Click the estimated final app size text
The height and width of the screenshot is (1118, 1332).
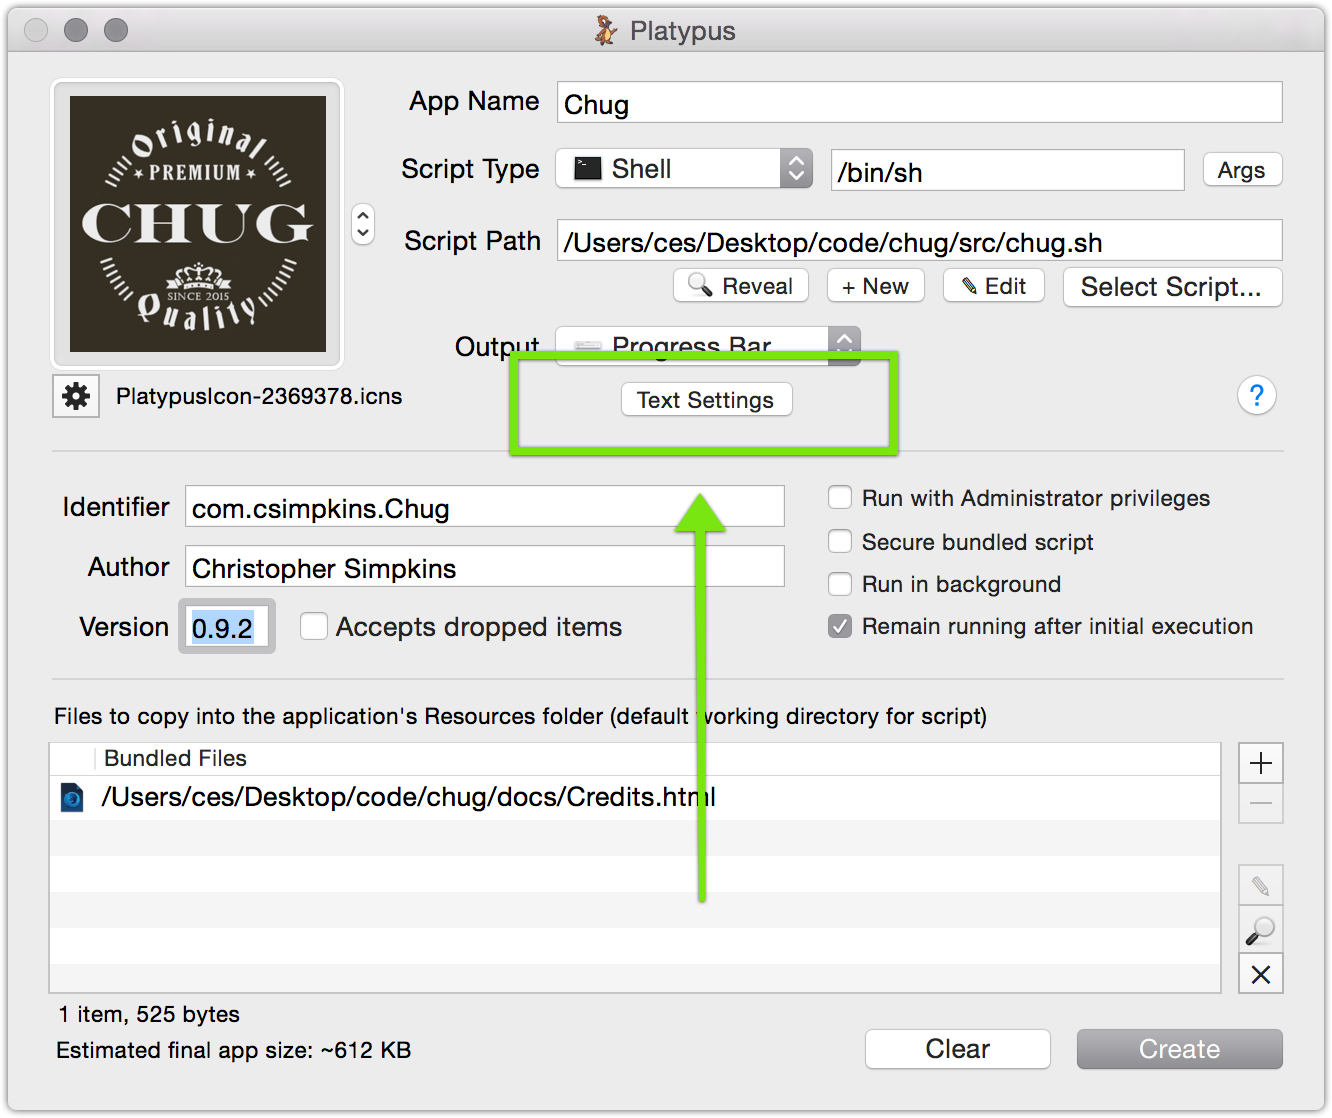click(x=234, y=1050)
